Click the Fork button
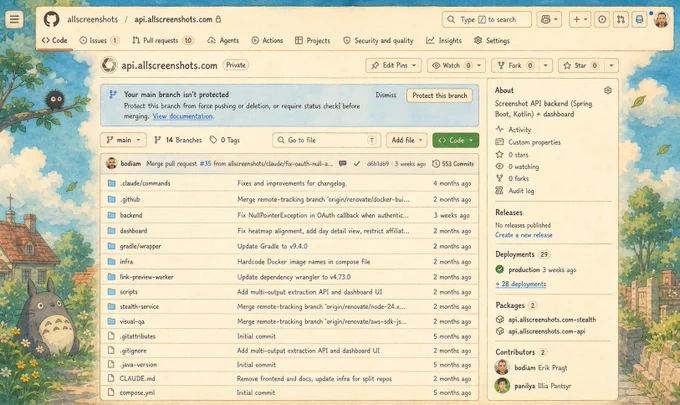 pyautogui.click(x=515, y=65)
